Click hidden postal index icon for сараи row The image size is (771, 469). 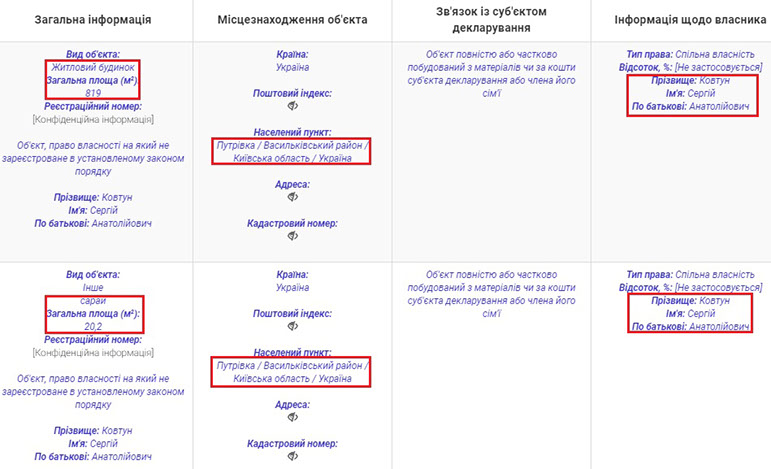pyautogui.click(x=292, y=327)
